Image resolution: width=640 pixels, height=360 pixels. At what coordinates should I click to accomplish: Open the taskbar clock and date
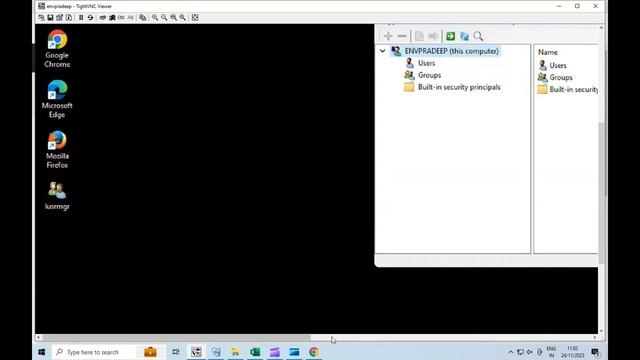tap(573, 352)
